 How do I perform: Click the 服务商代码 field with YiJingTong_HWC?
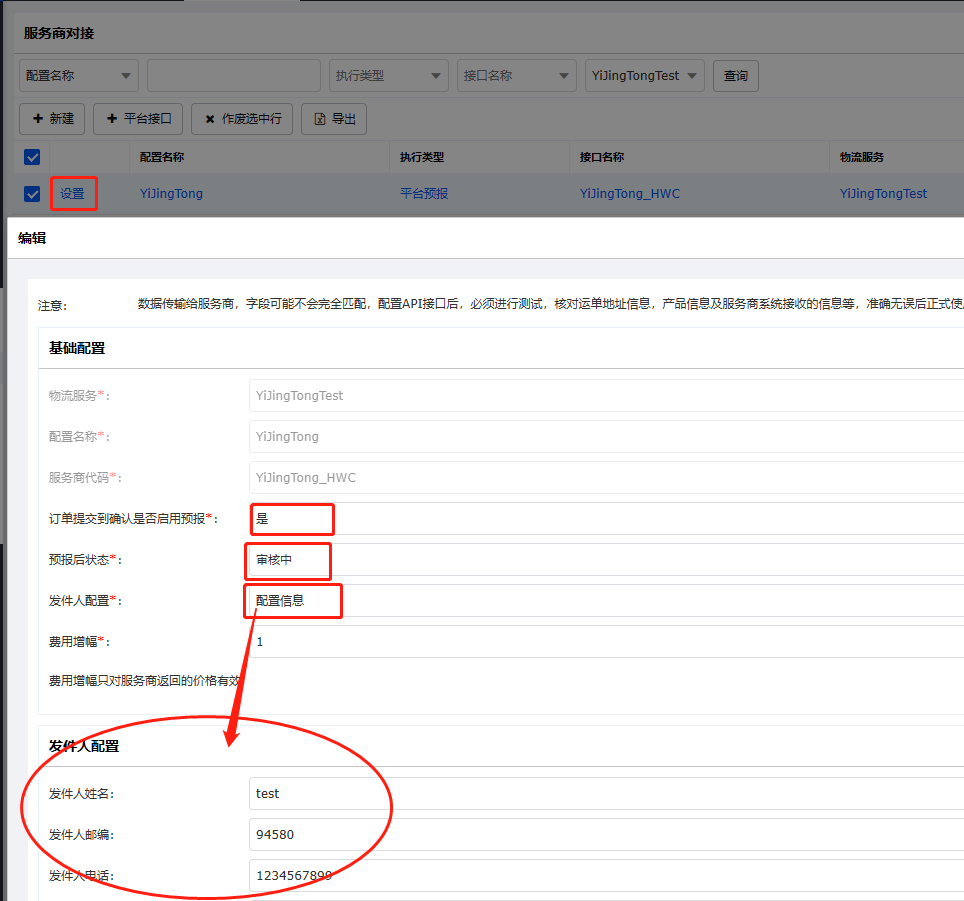[606, 478]
